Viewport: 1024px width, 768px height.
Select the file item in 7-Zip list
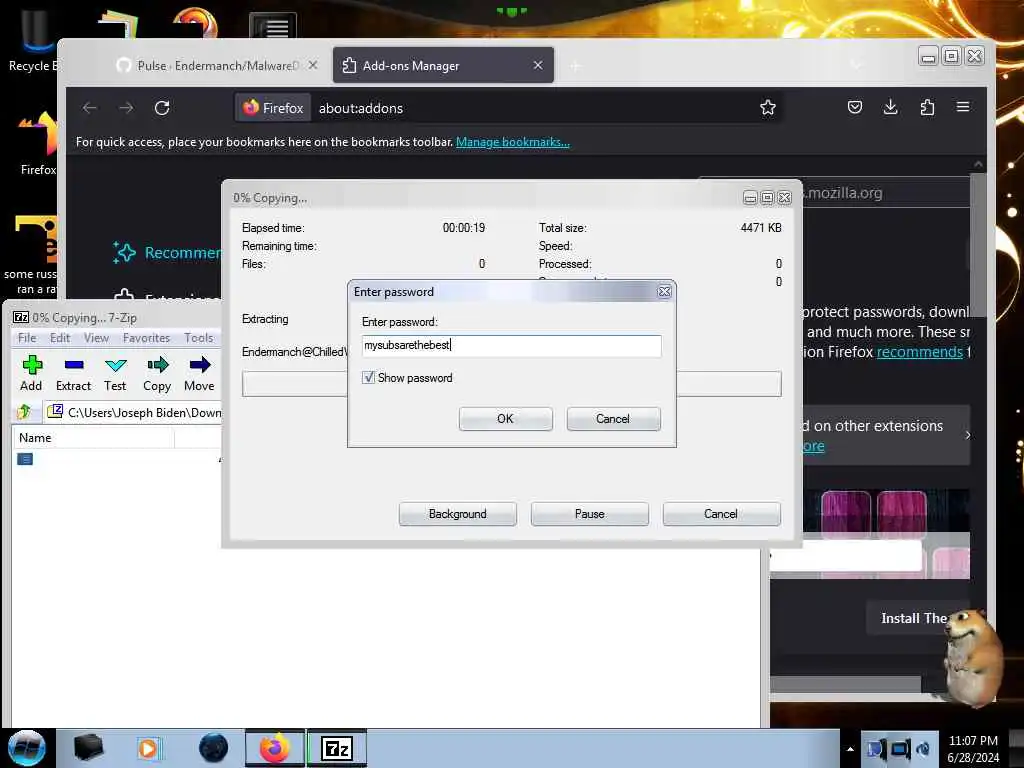[25, 459]
